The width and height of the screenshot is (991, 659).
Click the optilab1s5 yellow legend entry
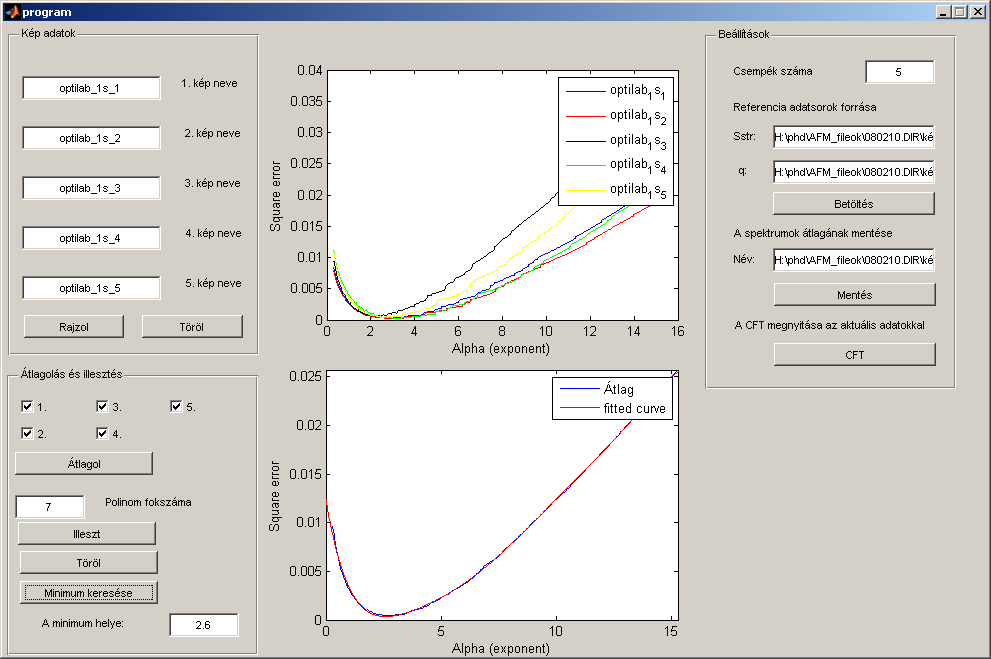616,190
